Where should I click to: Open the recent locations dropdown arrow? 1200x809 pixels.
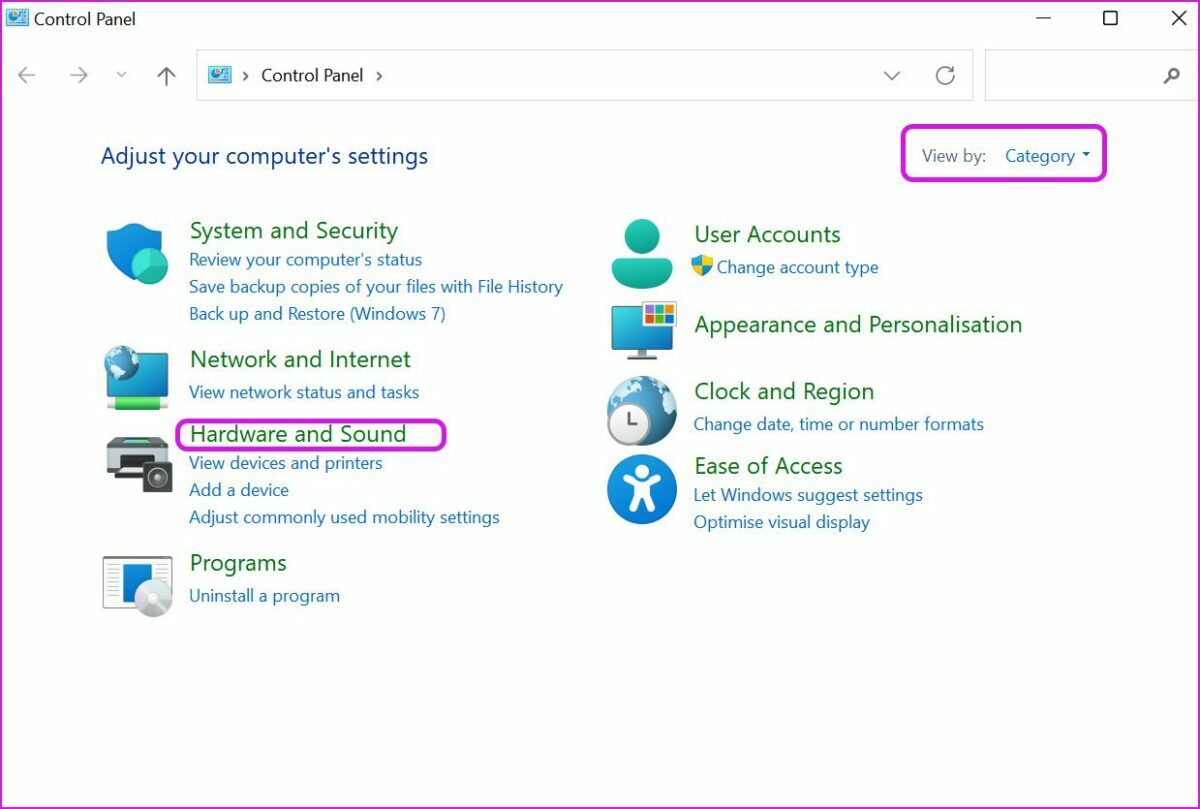tap(122, 76)
